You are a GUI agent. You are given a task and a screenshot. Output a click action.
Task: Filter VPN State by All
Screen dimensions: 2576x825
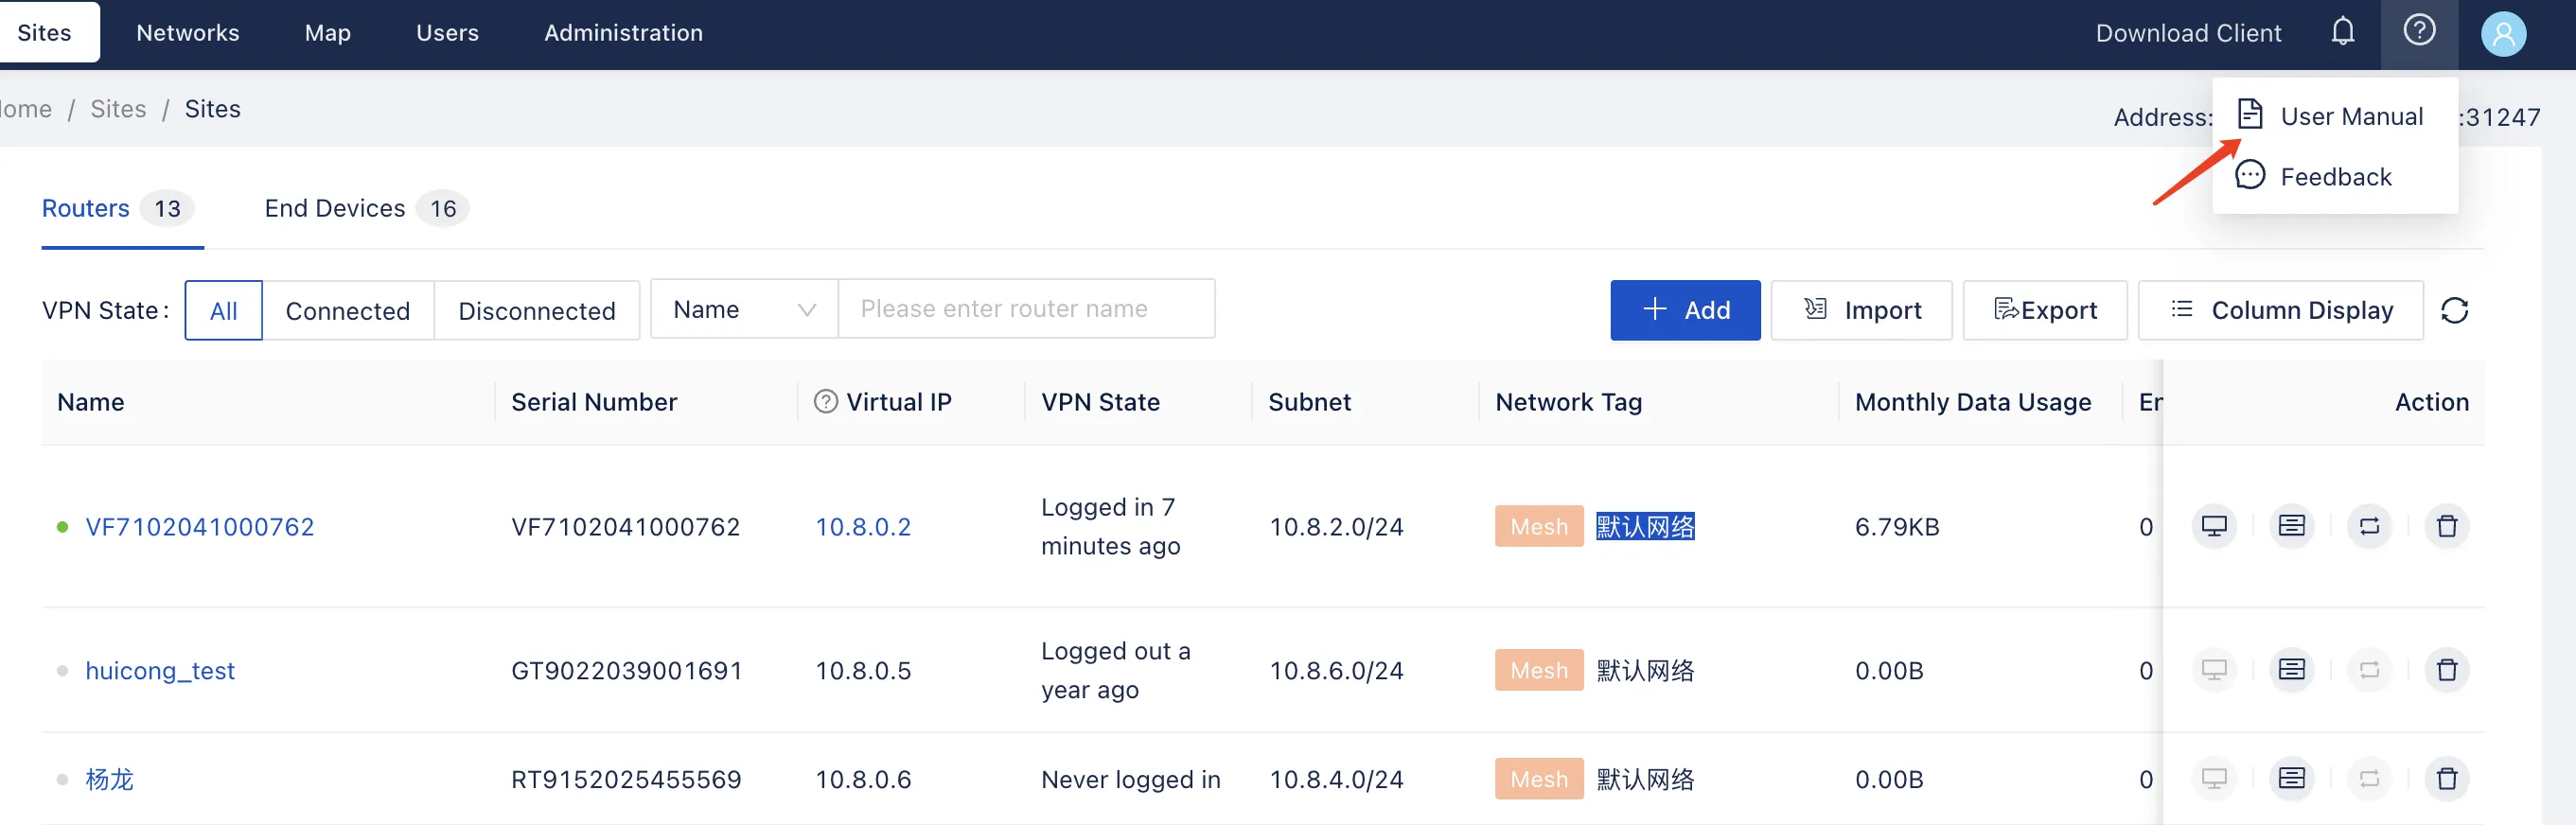224,311
